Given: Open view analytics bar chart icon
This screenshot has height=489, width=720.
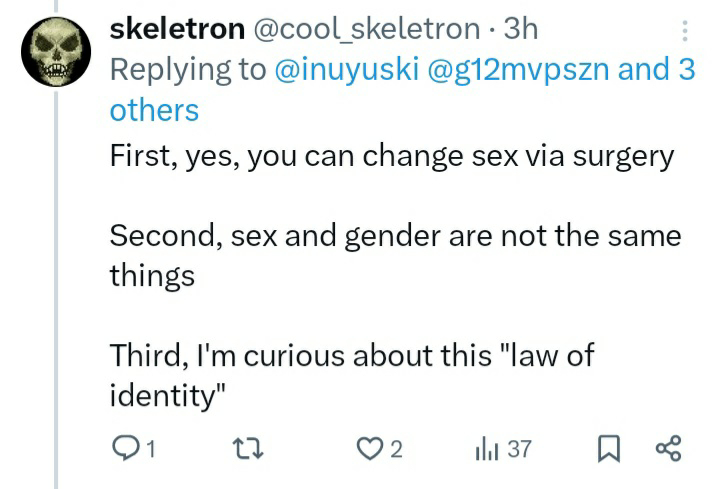Looking at the screenshot, I should (487, 449).
